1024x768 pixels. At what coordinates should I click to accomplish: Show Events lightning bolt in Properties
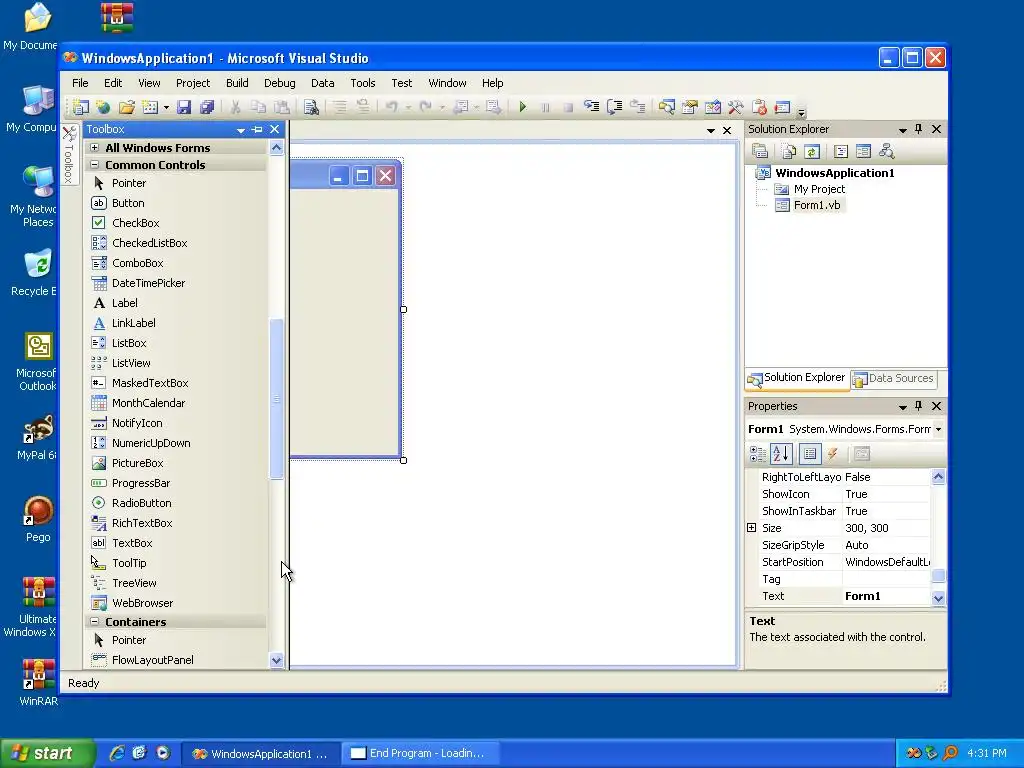pyautogui.click(x=833, y=454)
